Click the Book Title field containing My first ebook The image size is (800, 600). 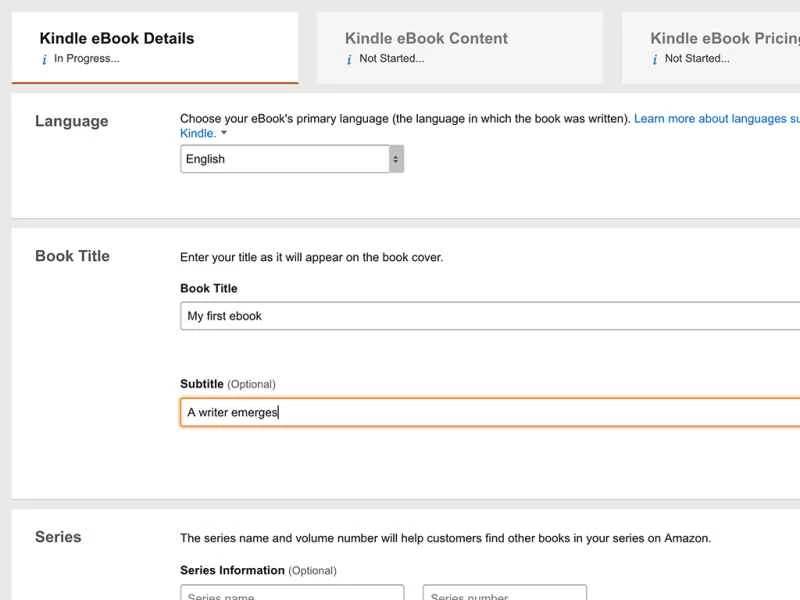point(490,316)
